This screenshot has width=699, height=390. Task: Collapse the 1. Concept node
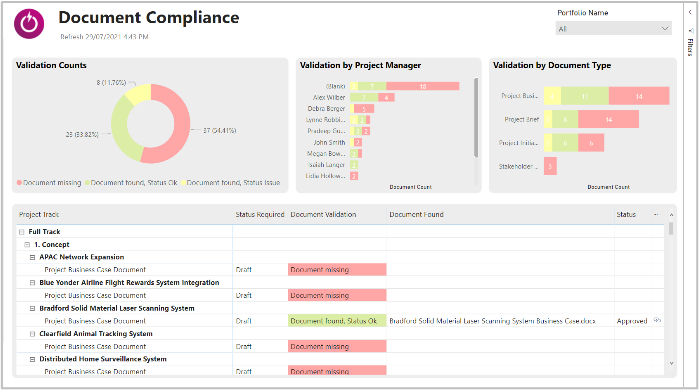[27, 244]
